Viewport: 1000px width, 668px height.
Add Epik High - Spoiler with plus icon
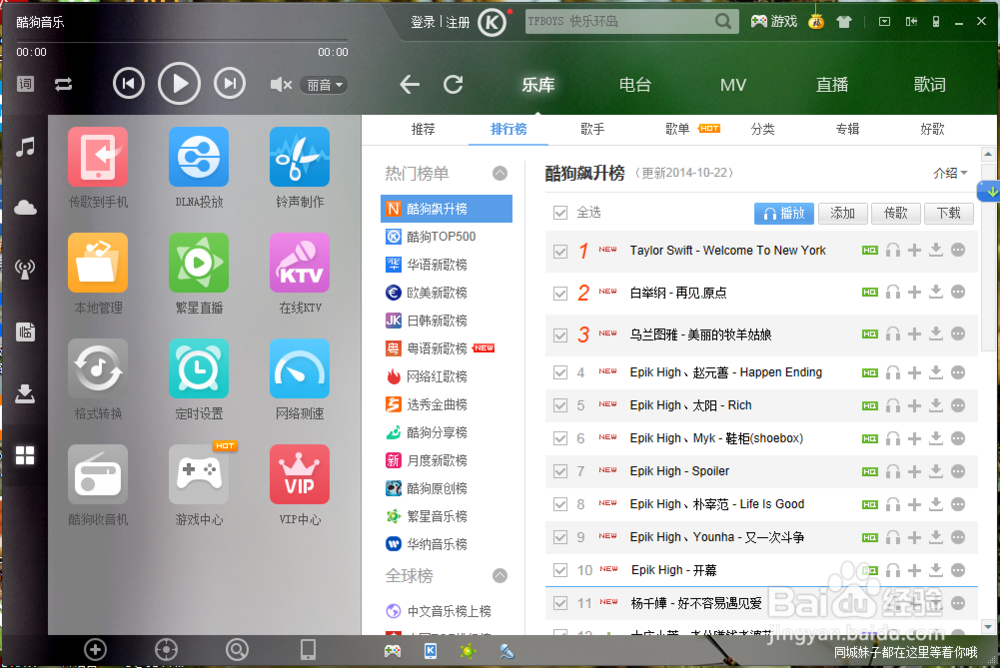coord(915,471)
